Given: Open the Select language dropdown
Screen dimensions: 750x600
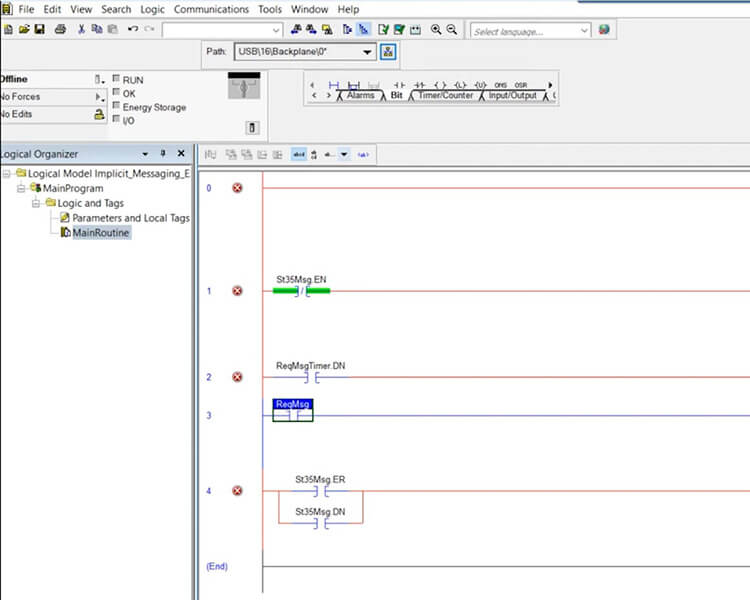Looking at the screenshot, I should tap(584, 31).
